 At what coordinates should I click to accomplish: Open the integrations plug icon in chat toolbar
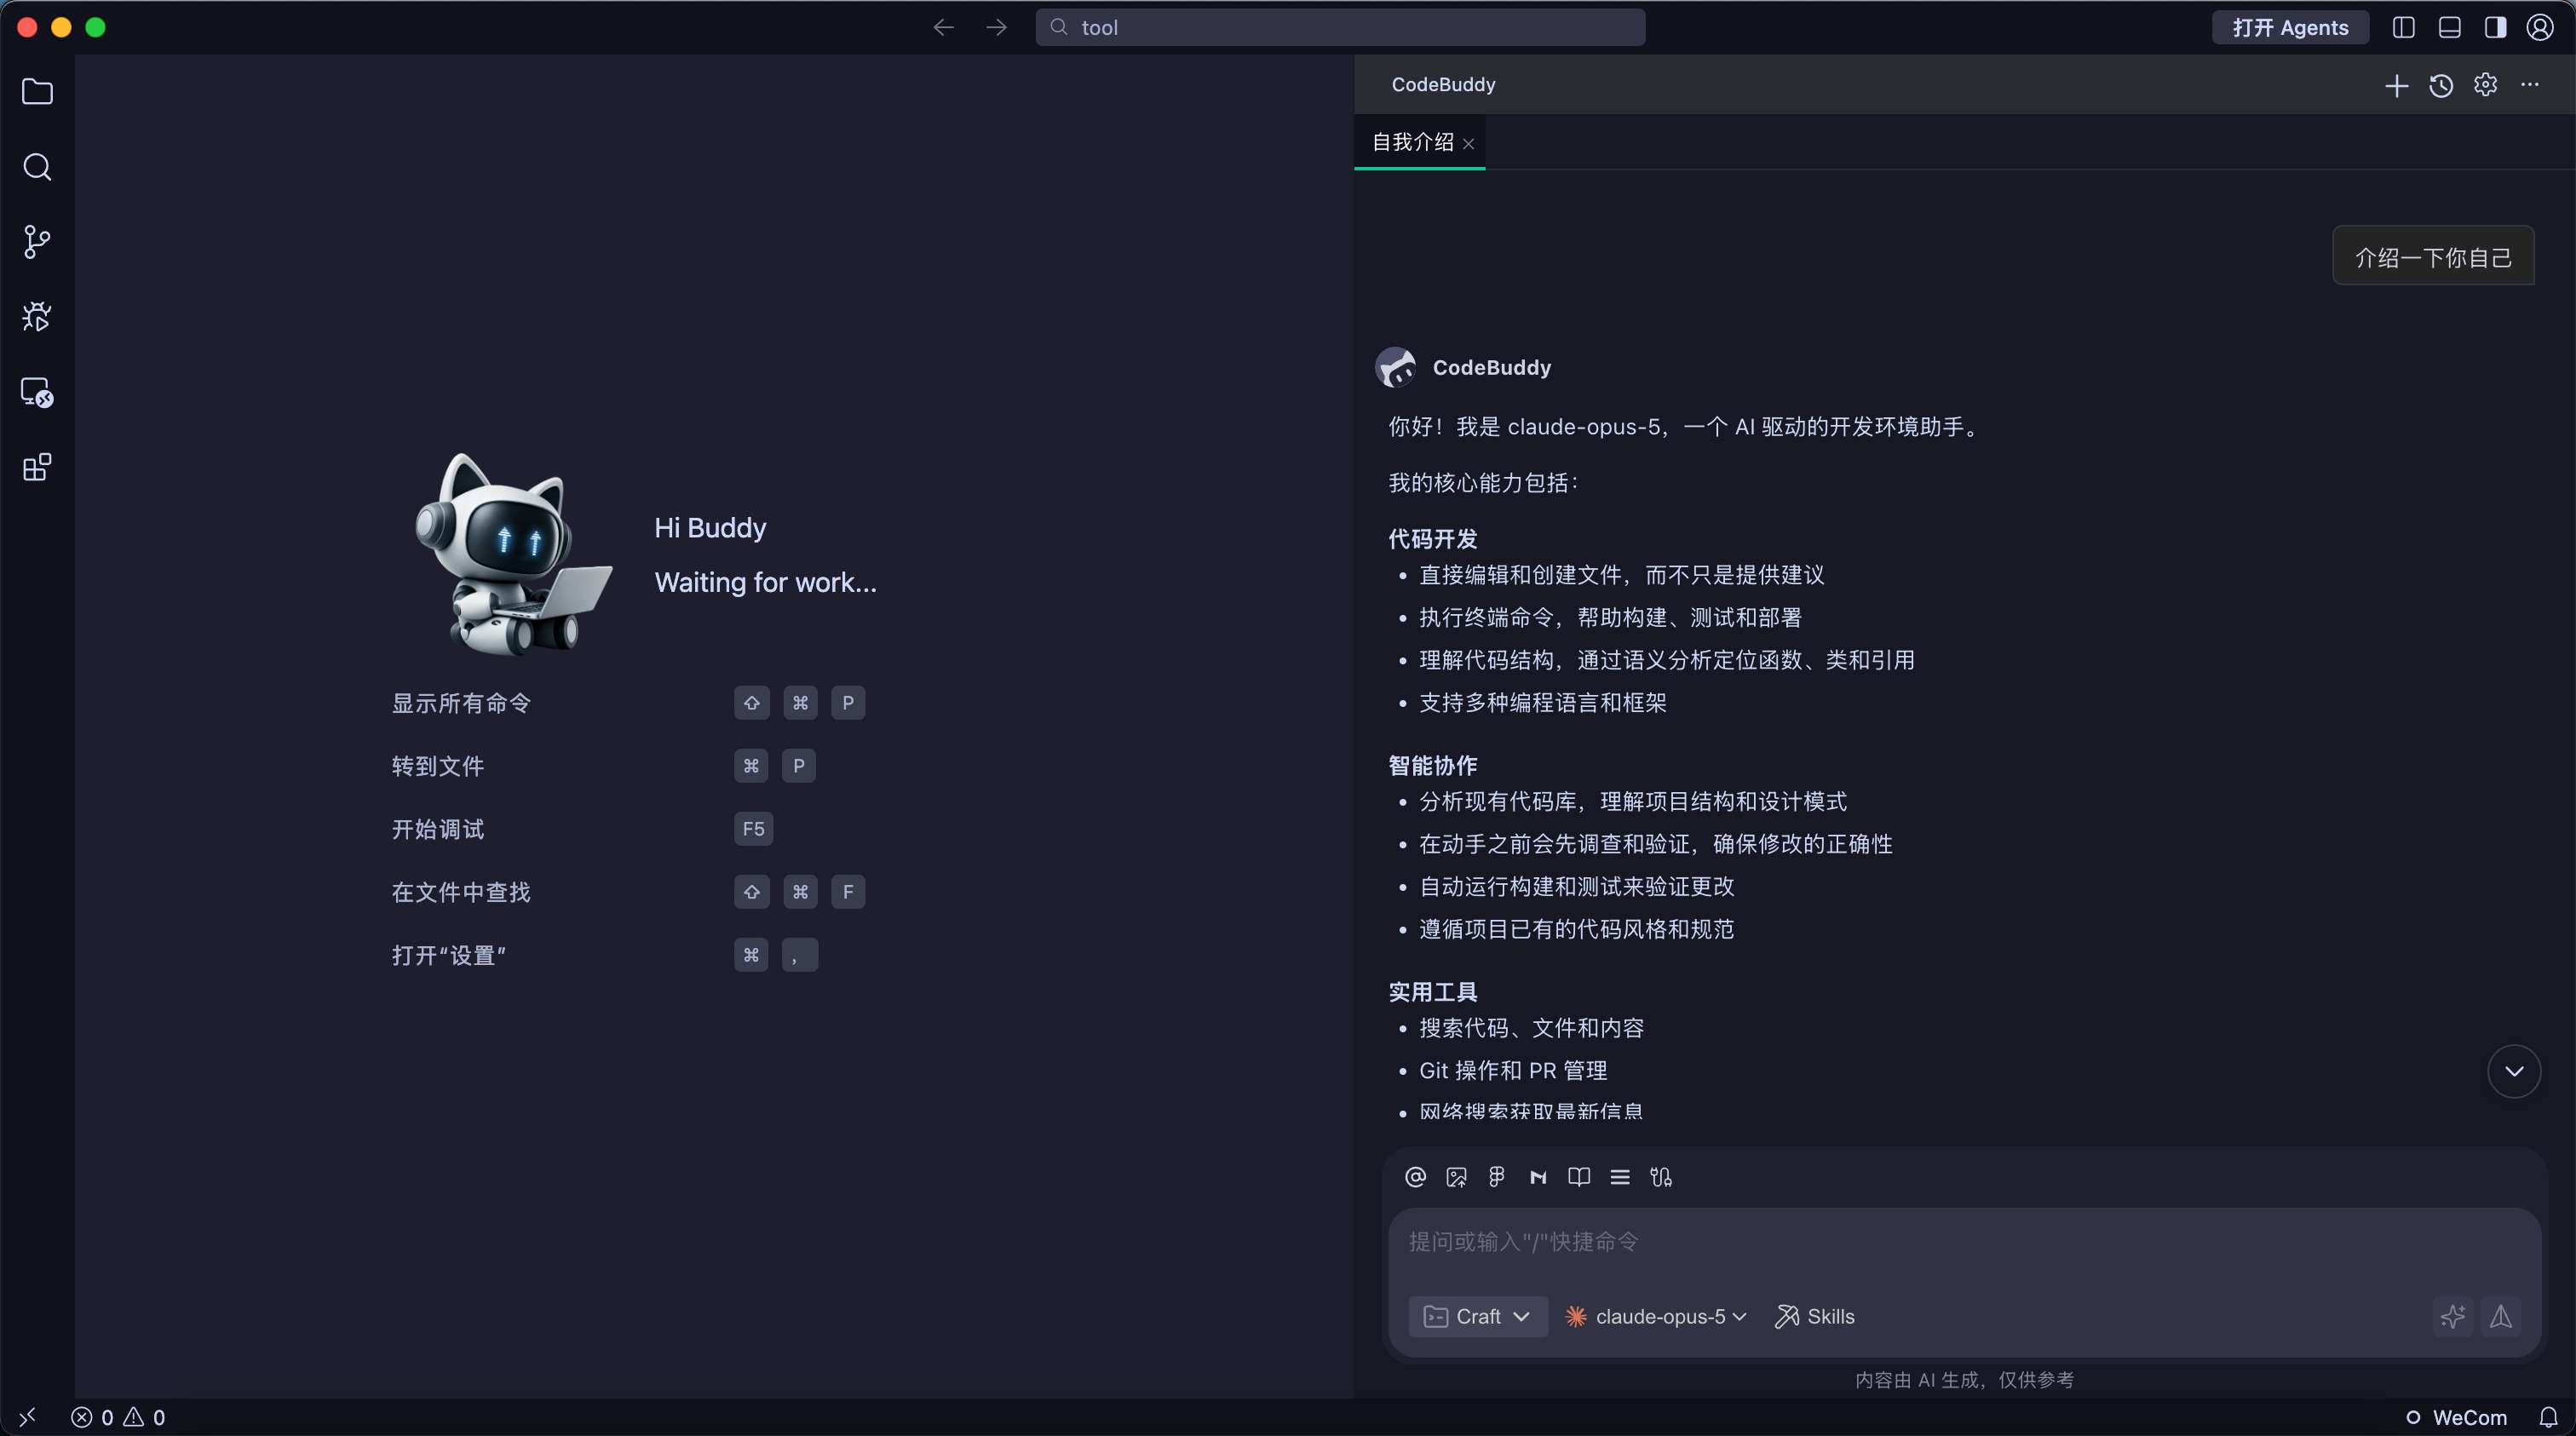pos(1661,1177)
